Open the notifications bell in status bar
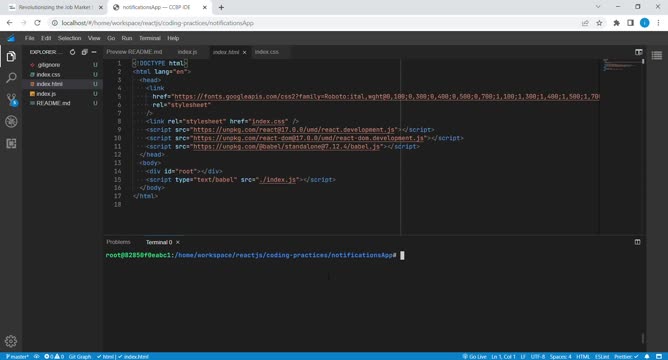668x360 pixels. 647,357
